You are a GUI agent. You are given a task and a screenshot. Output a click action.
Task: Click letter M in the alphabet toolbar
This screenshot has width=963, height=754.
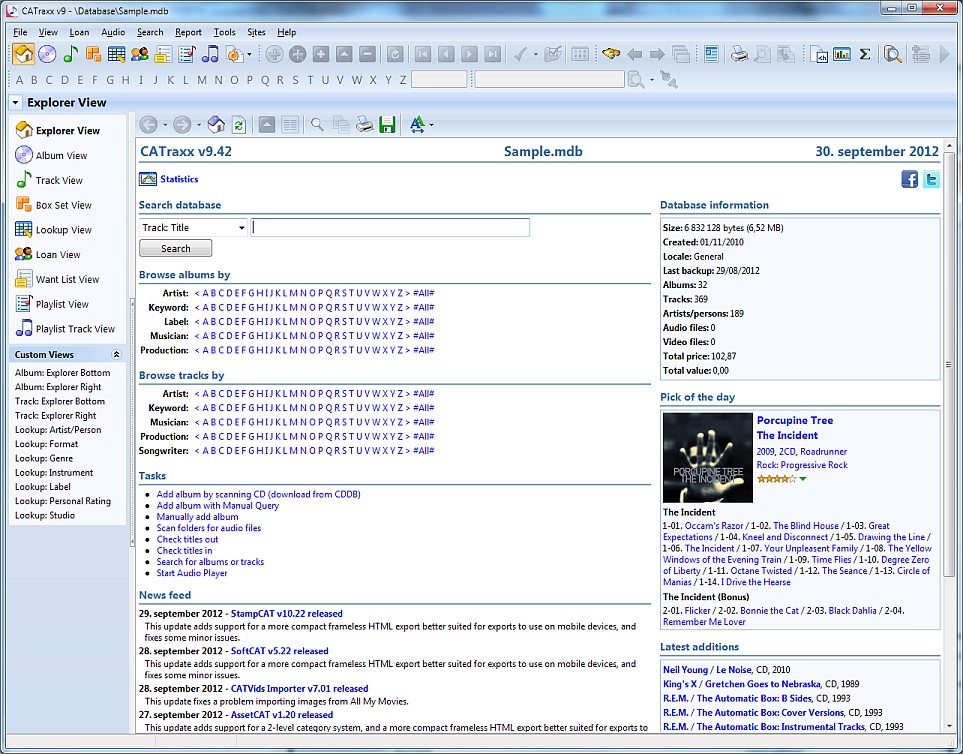202,80
